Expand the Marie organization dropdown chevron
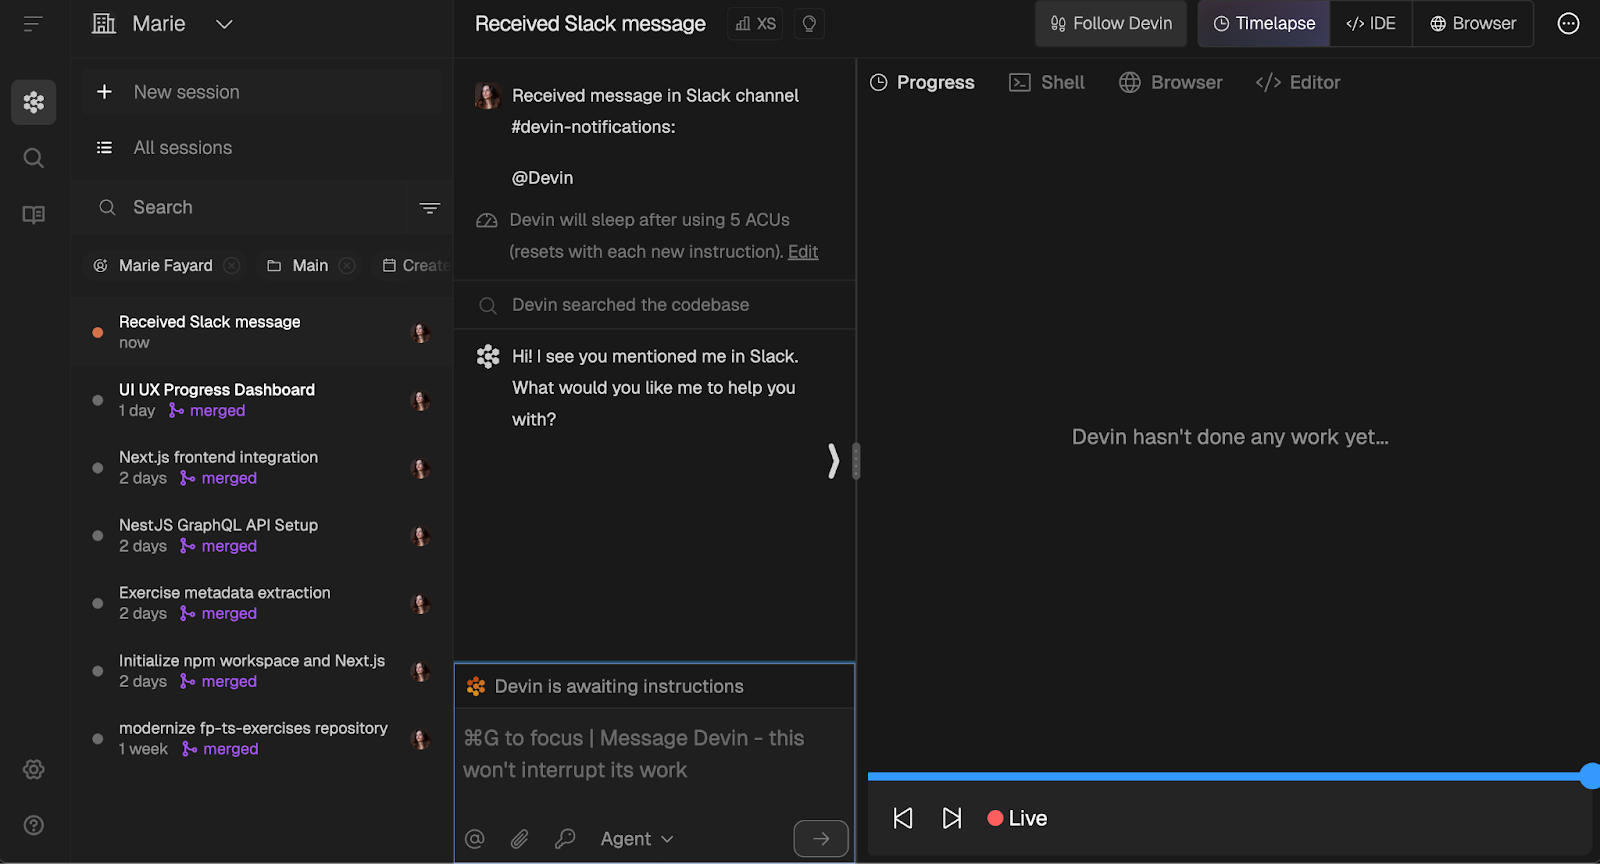 point(224,24)
